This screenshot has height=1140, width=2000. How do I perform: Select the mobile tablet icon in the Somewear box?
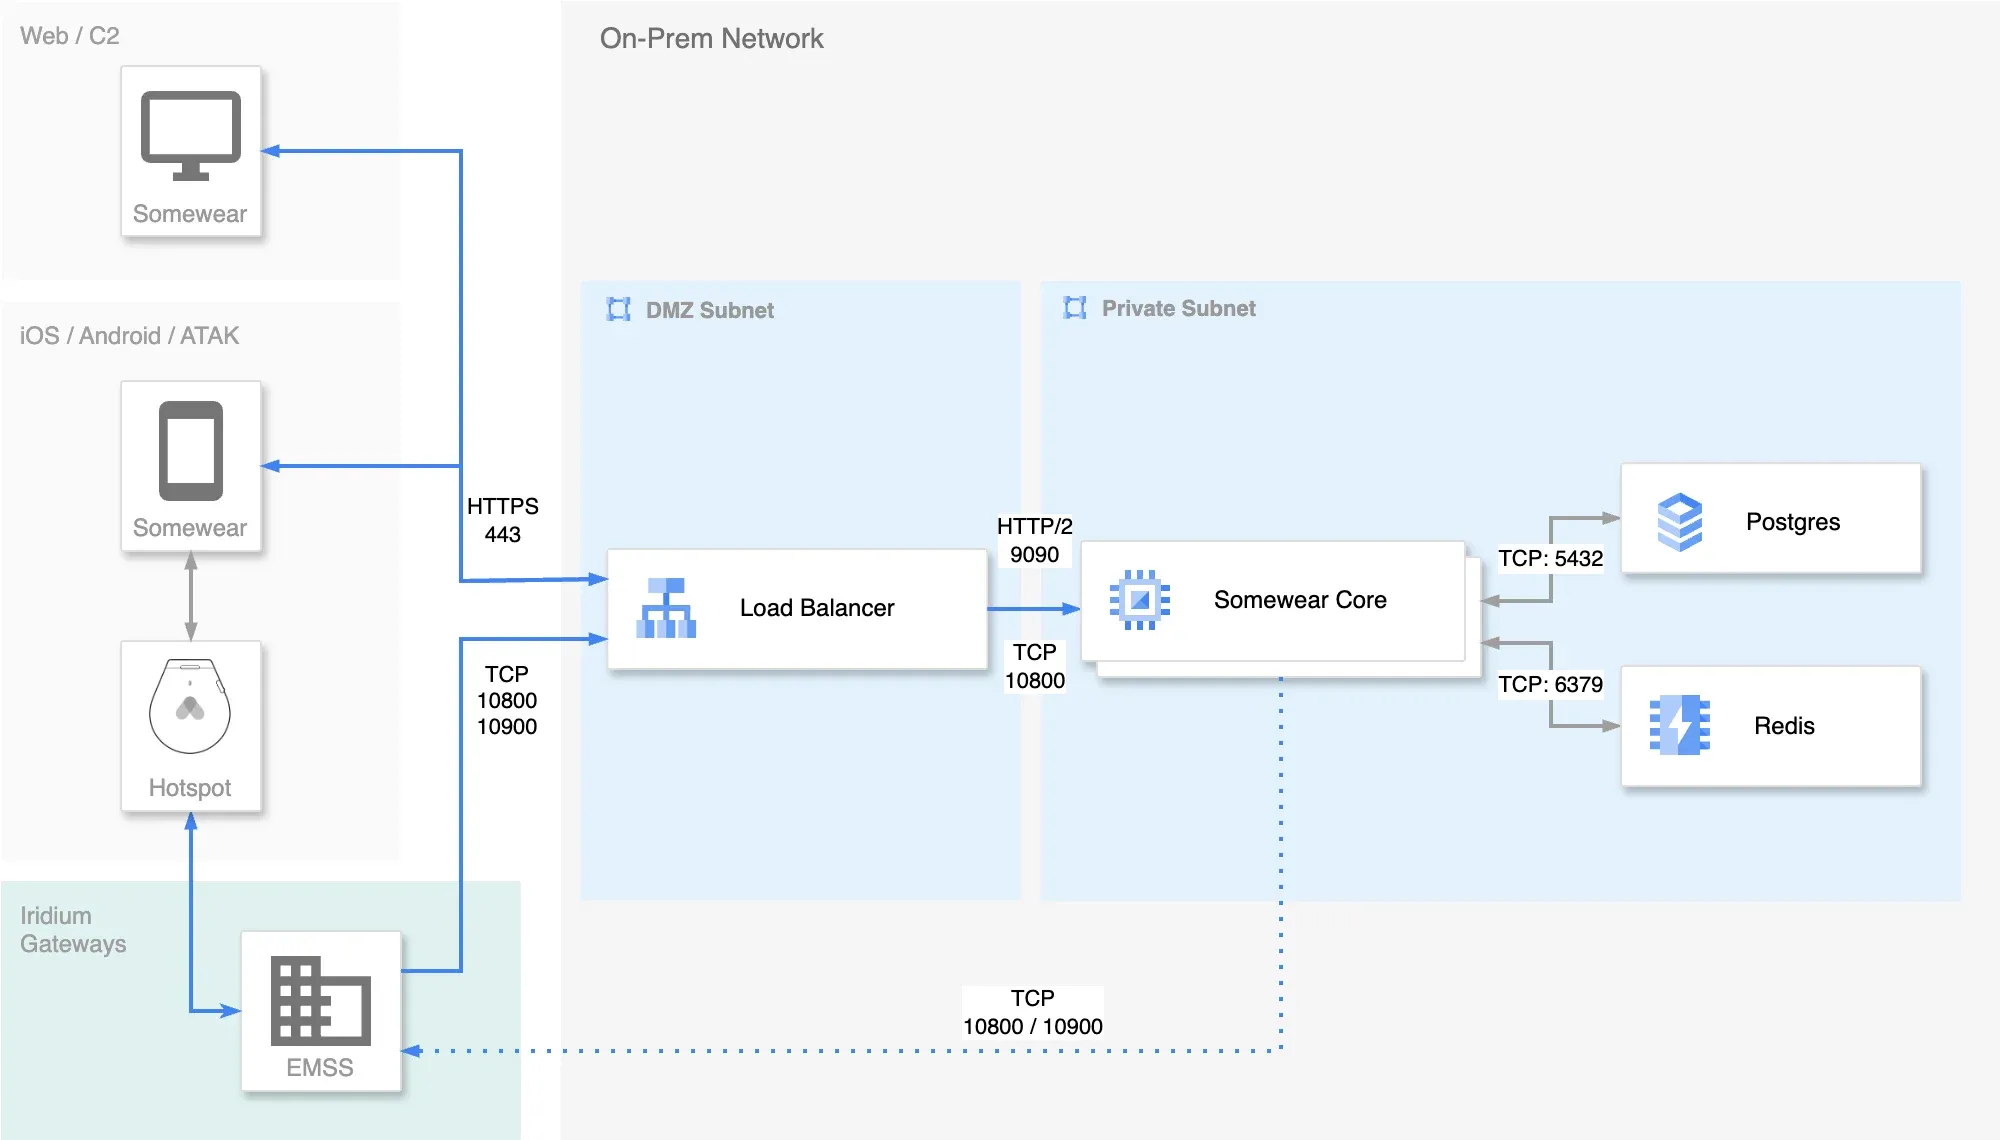pos(190,451)
